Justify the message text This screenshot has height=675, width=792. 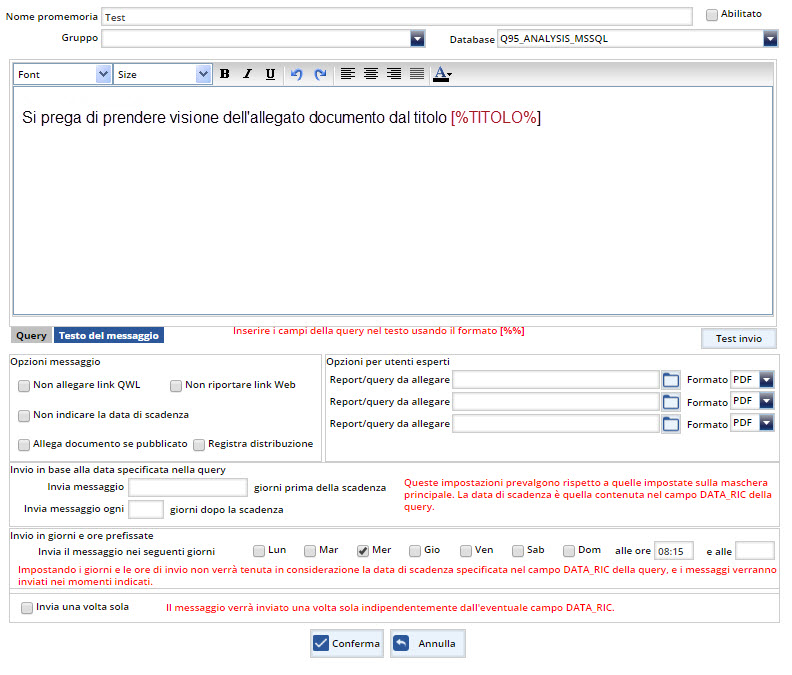coord(416,74)
